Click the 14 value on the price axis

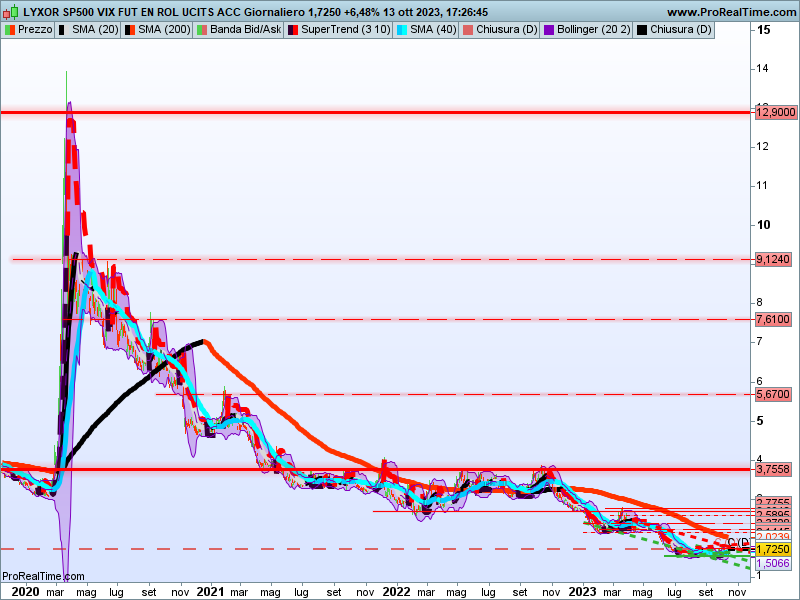[763, 68]
